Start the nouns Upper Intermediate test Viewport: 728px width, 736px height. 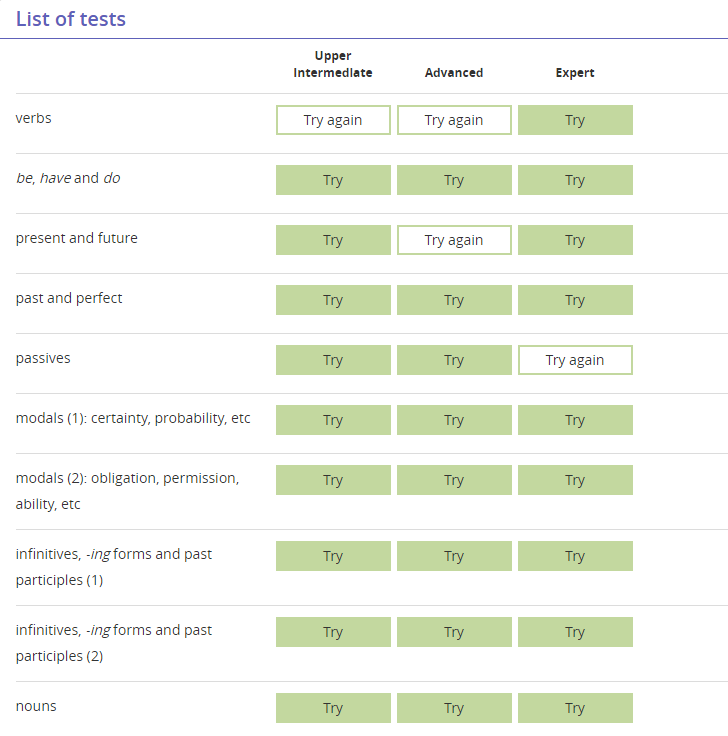[x=333, y=709]
